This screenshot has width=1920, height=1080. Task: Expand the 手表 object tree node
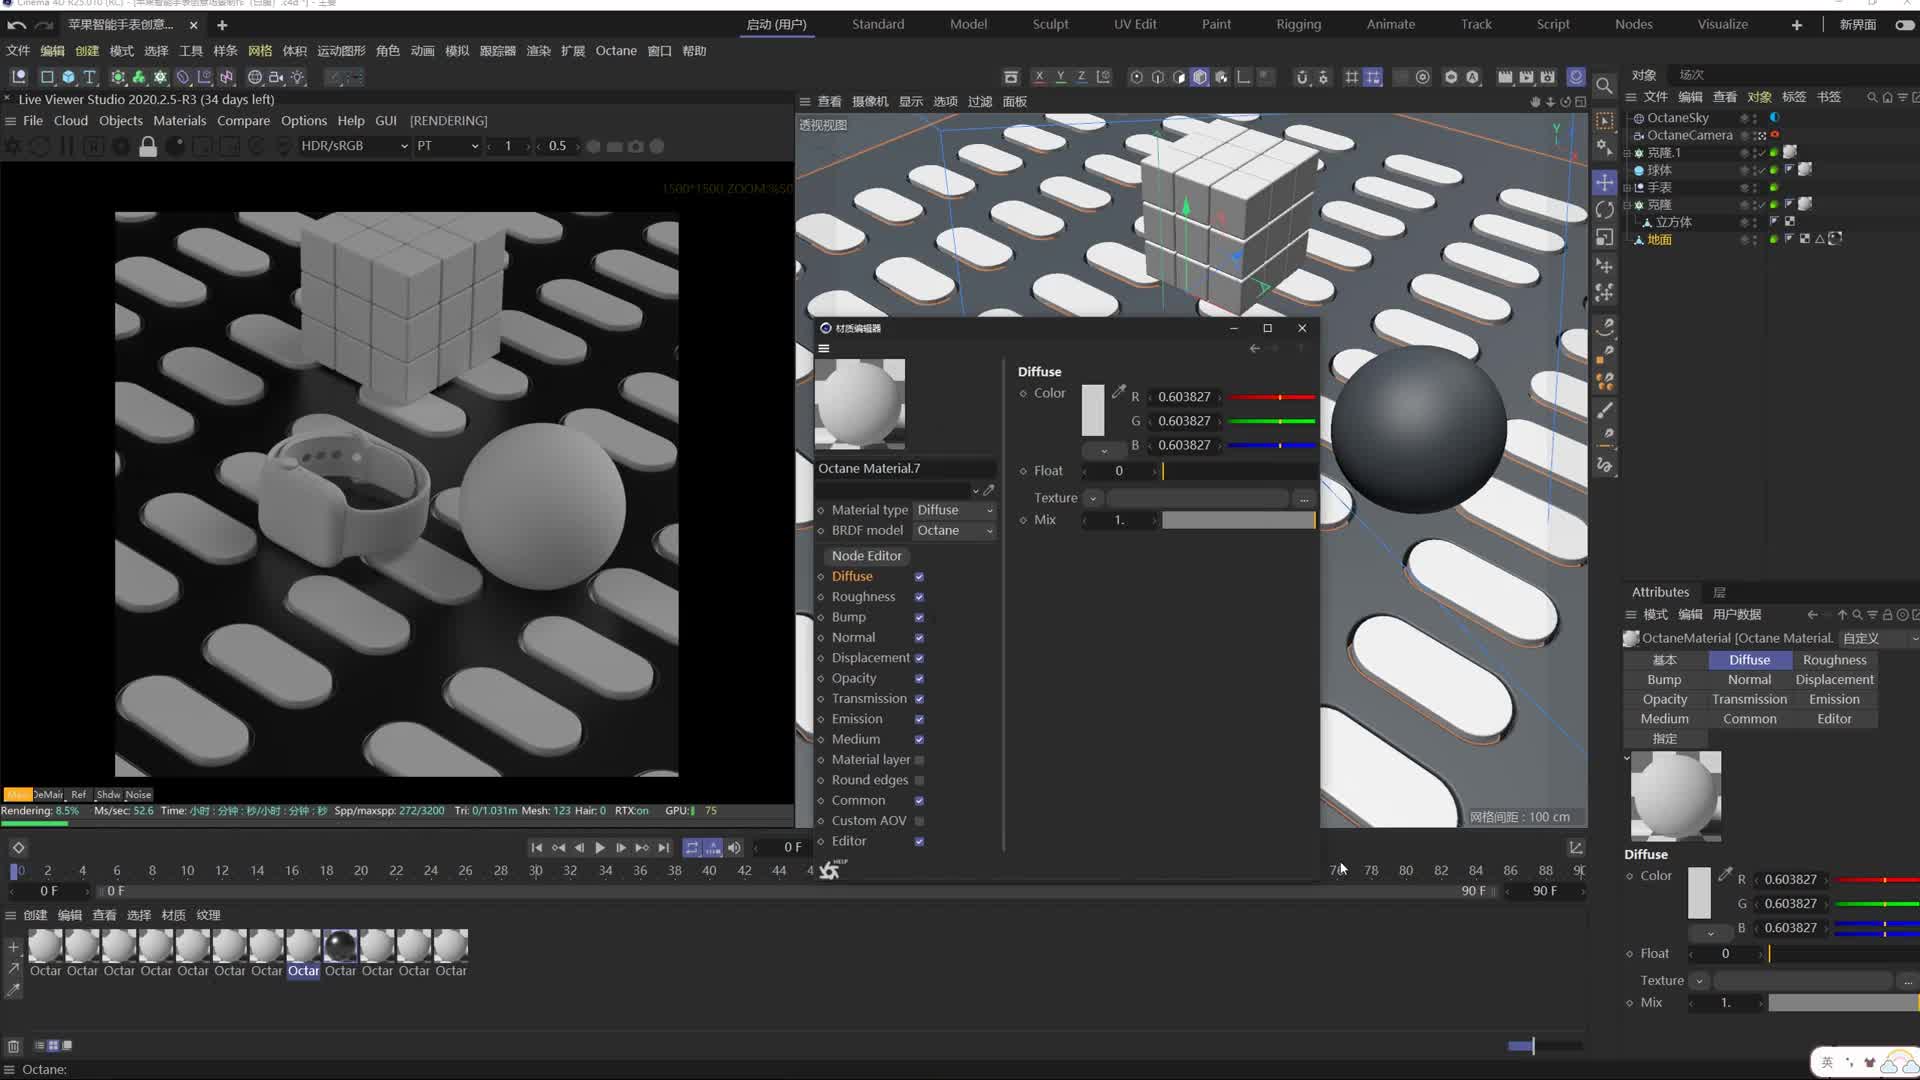click(1627, 188)
